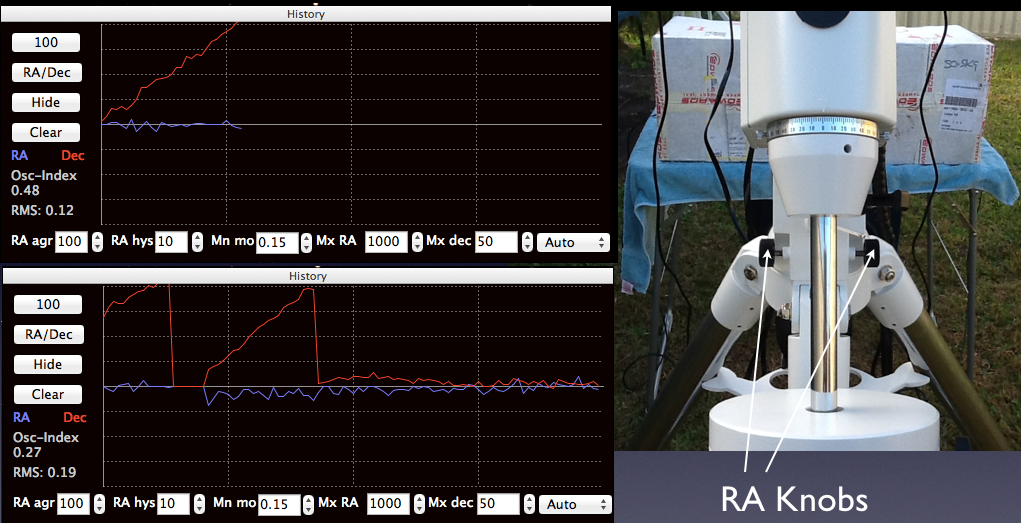Image resolution: width=1021 pixels, height=523 pixels.
Task: Open the Auto dropdown in the bottom panel
Action: pyautogui.click(x=573, y=504)
